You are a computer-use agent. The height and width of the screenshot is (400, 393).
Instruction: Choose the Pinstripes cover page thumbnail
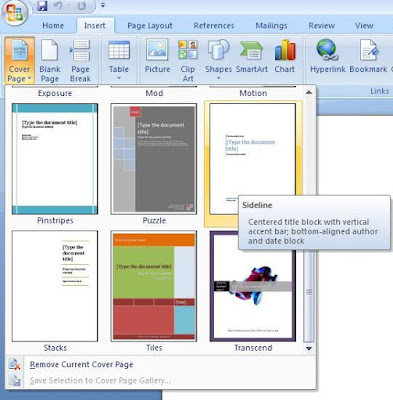(x=55, y=159)
